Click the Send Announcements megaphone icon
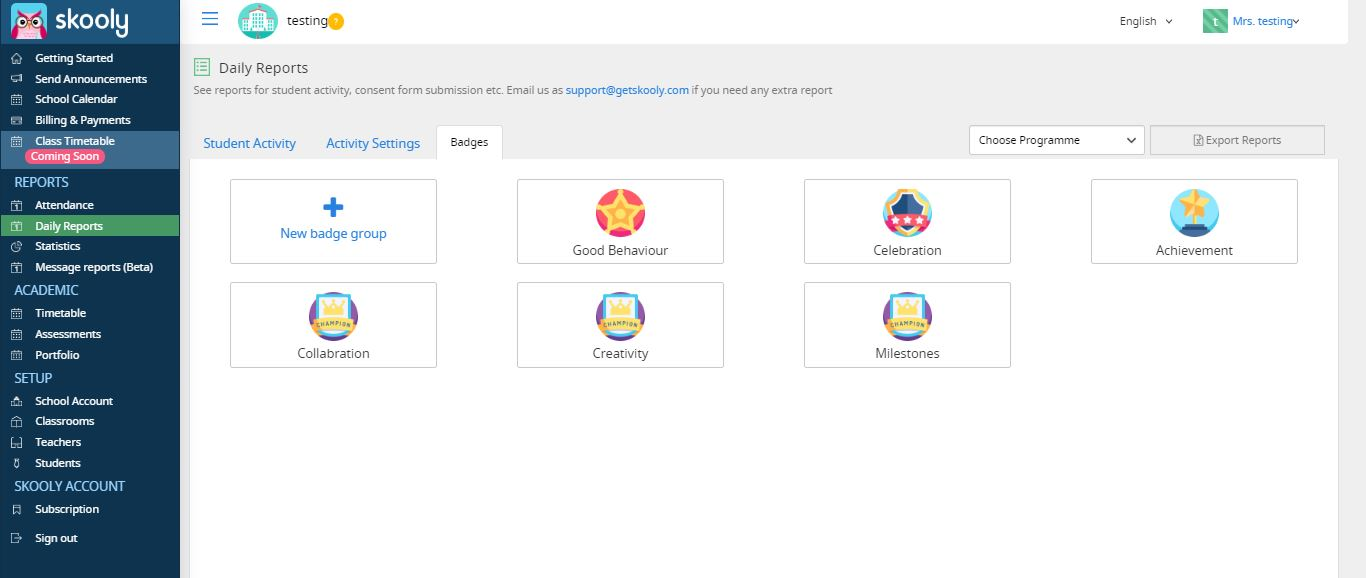This screenshot has width=1366, height=578. 16,79
